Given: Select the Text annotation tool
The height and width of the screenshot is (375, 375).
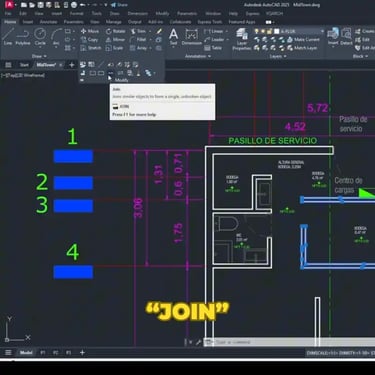Looking at the screenshot, I should click(173, 36).
